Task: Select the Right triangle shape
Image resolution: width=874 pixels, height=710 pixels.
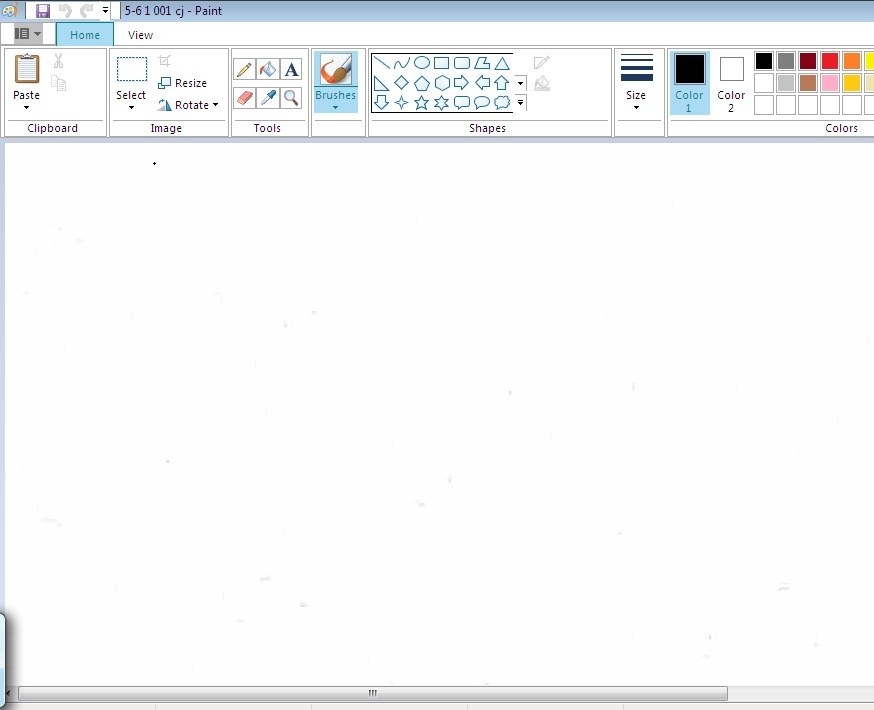Action: [381, 83]
